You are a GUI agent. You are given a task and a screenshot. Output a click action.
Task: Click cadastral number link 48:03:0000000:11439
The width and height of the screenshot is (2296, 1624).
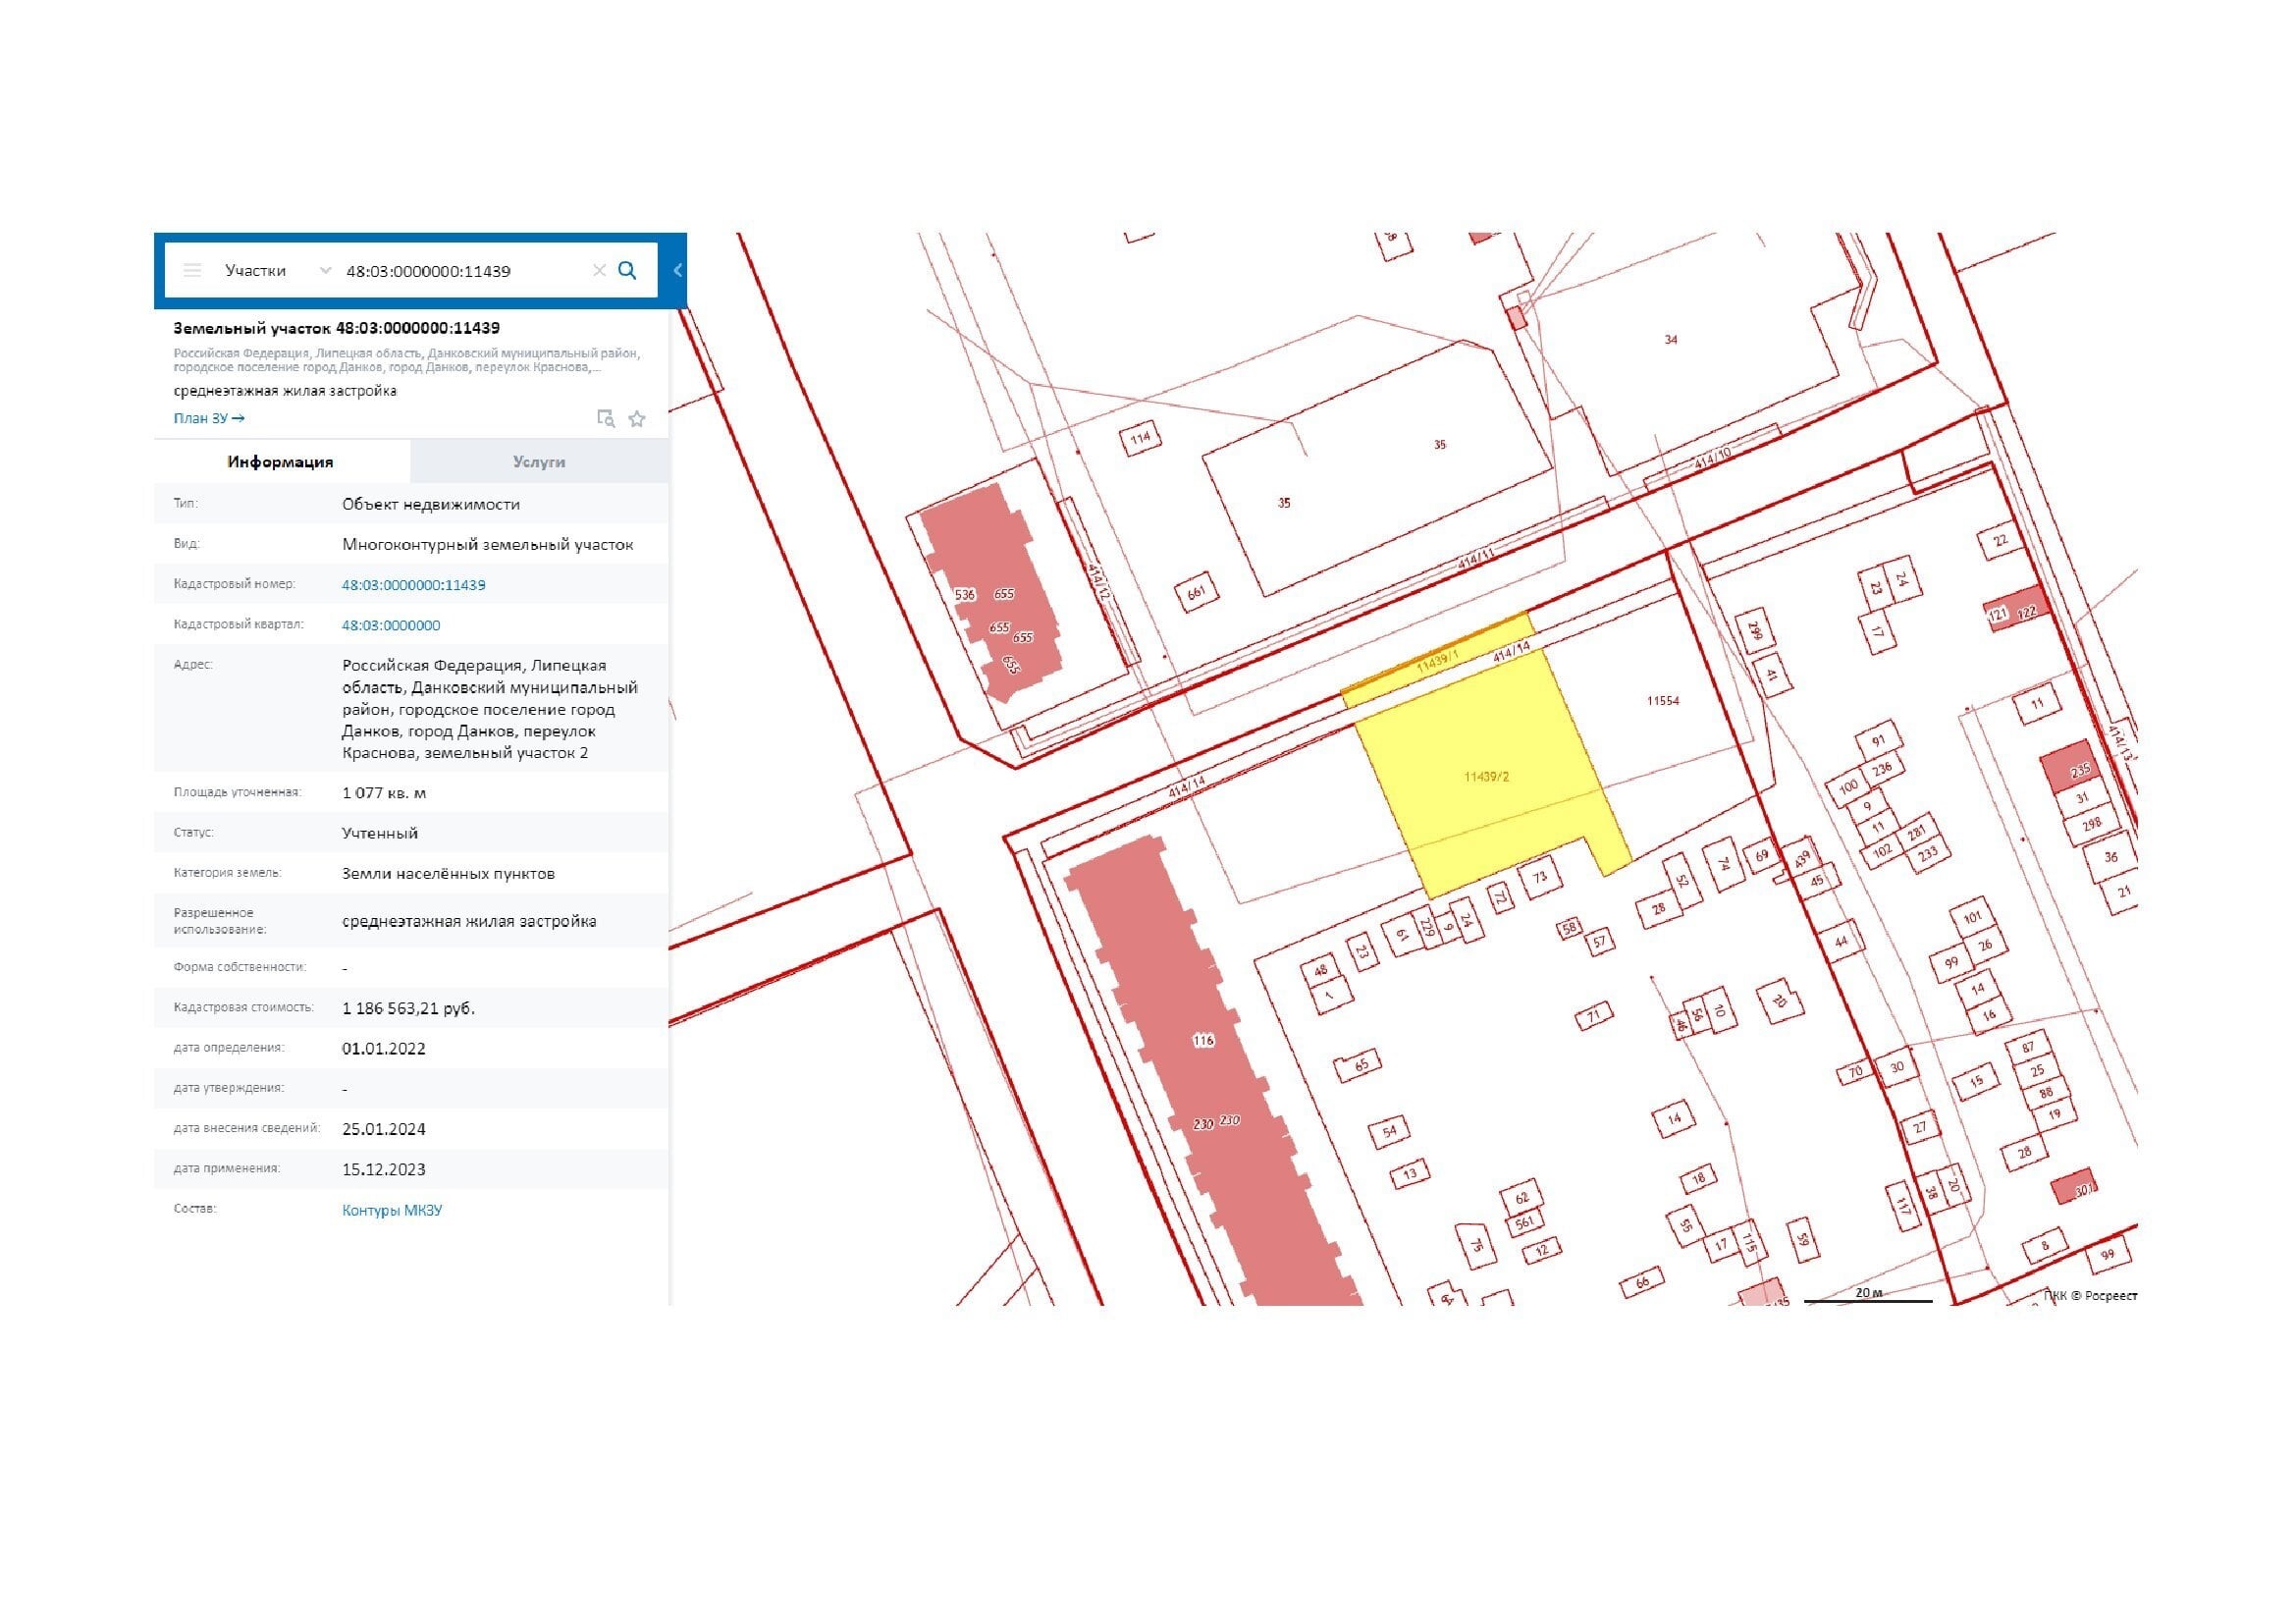click(413, 585)
